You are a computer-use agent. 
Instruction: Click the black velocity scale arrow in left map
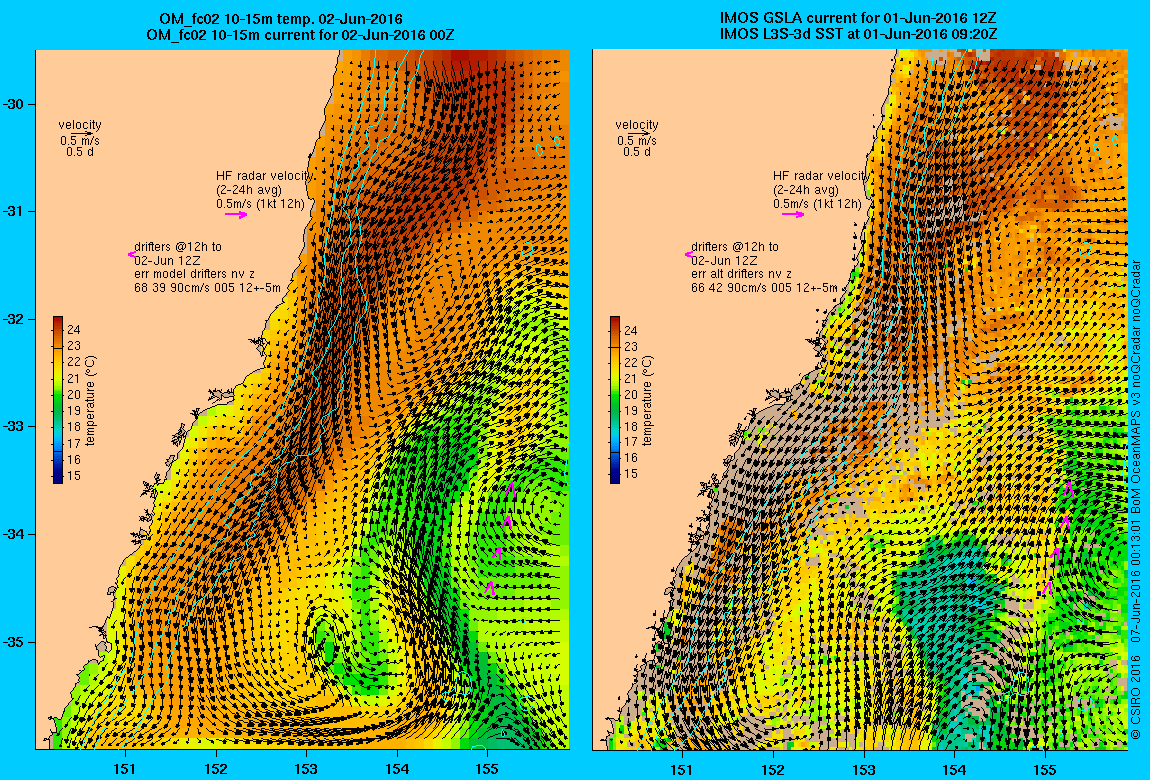81,133
